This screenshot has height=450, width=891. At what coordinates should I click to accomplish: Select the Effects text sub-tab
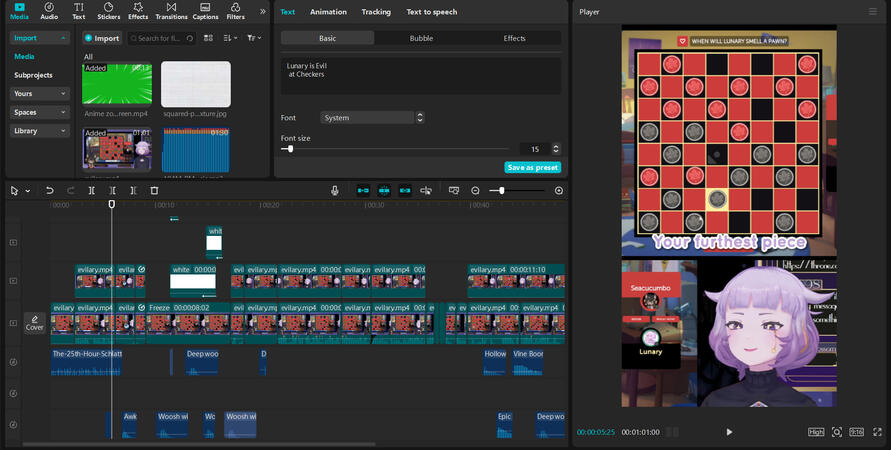[514, 38]
